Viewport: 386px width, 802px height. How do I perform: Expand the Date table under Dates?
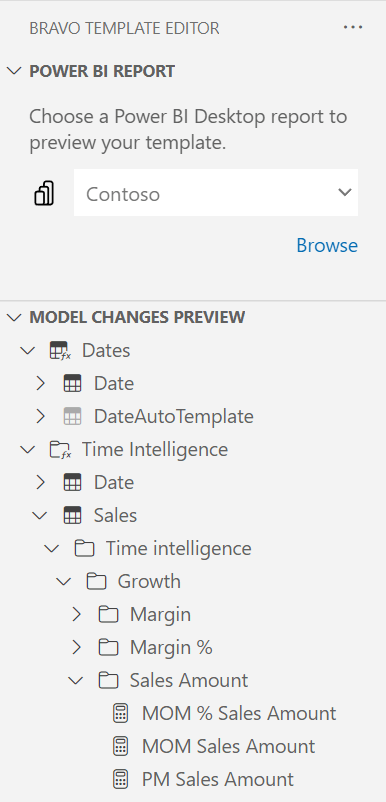[40, 384]
